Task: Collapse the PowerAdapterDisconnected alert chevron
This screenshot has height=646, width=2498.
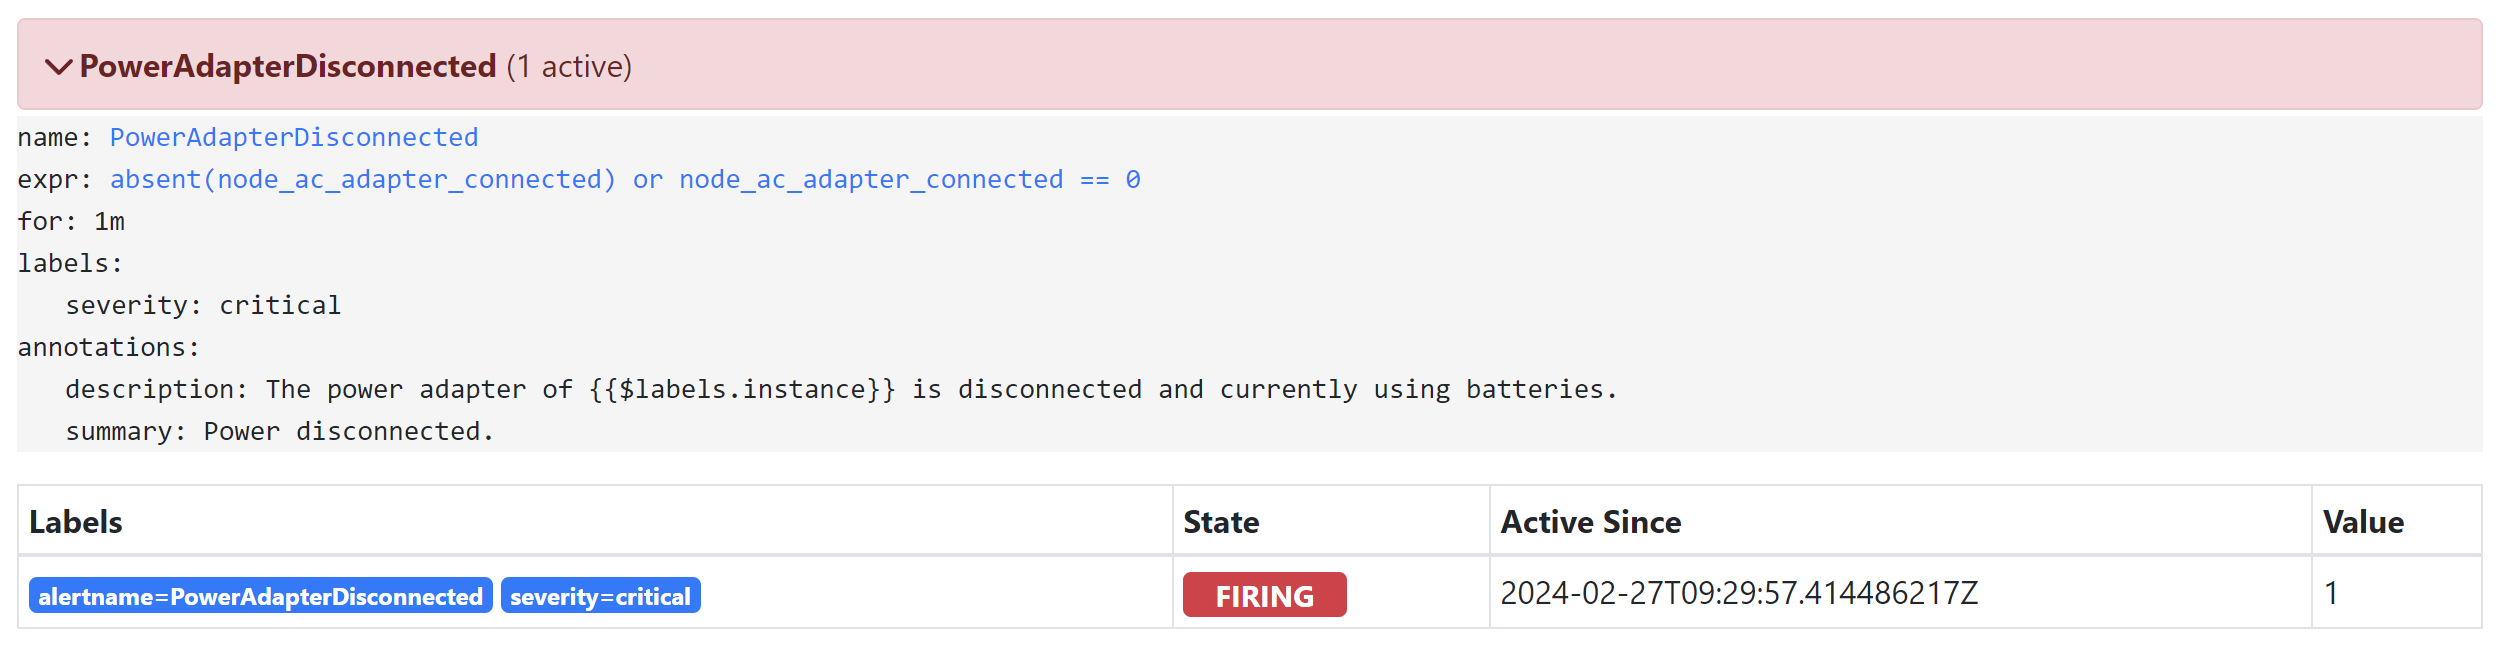Action: pyautogui.click(x=59, y=67)
